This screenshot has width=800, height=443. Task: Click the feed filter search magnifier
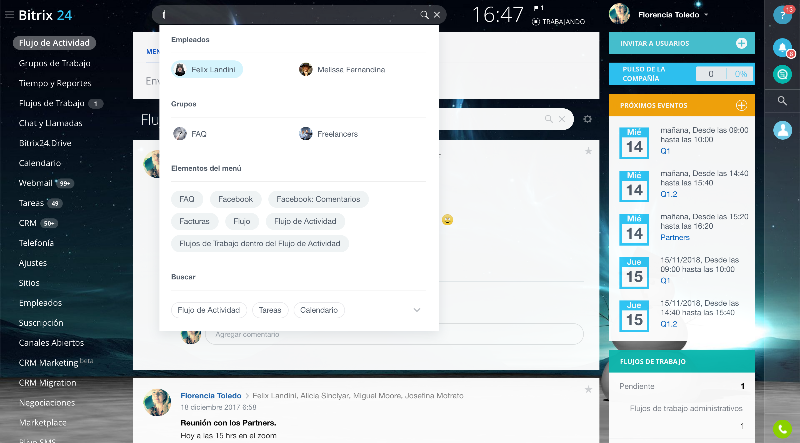(548, 119)
